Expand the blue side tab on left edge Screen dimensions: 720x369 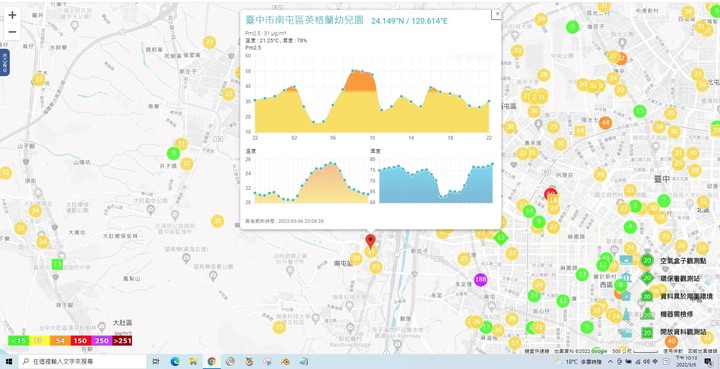pos(4,62)
